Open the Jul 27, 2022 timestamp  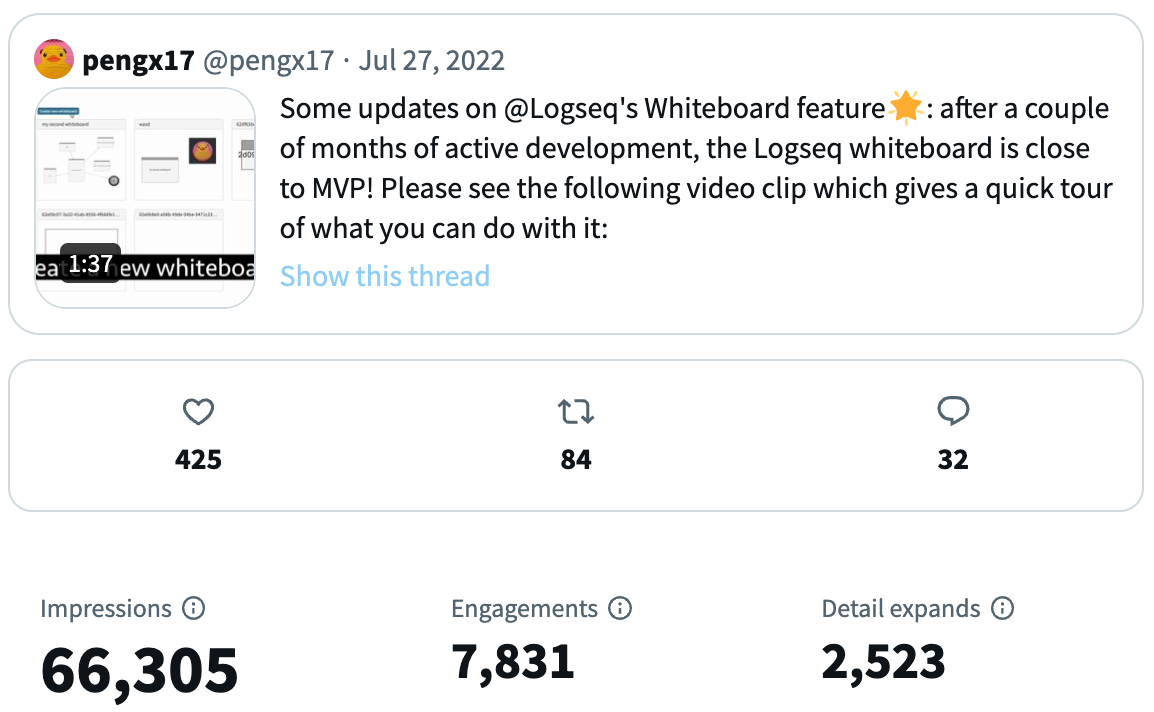tap(431, 60)
